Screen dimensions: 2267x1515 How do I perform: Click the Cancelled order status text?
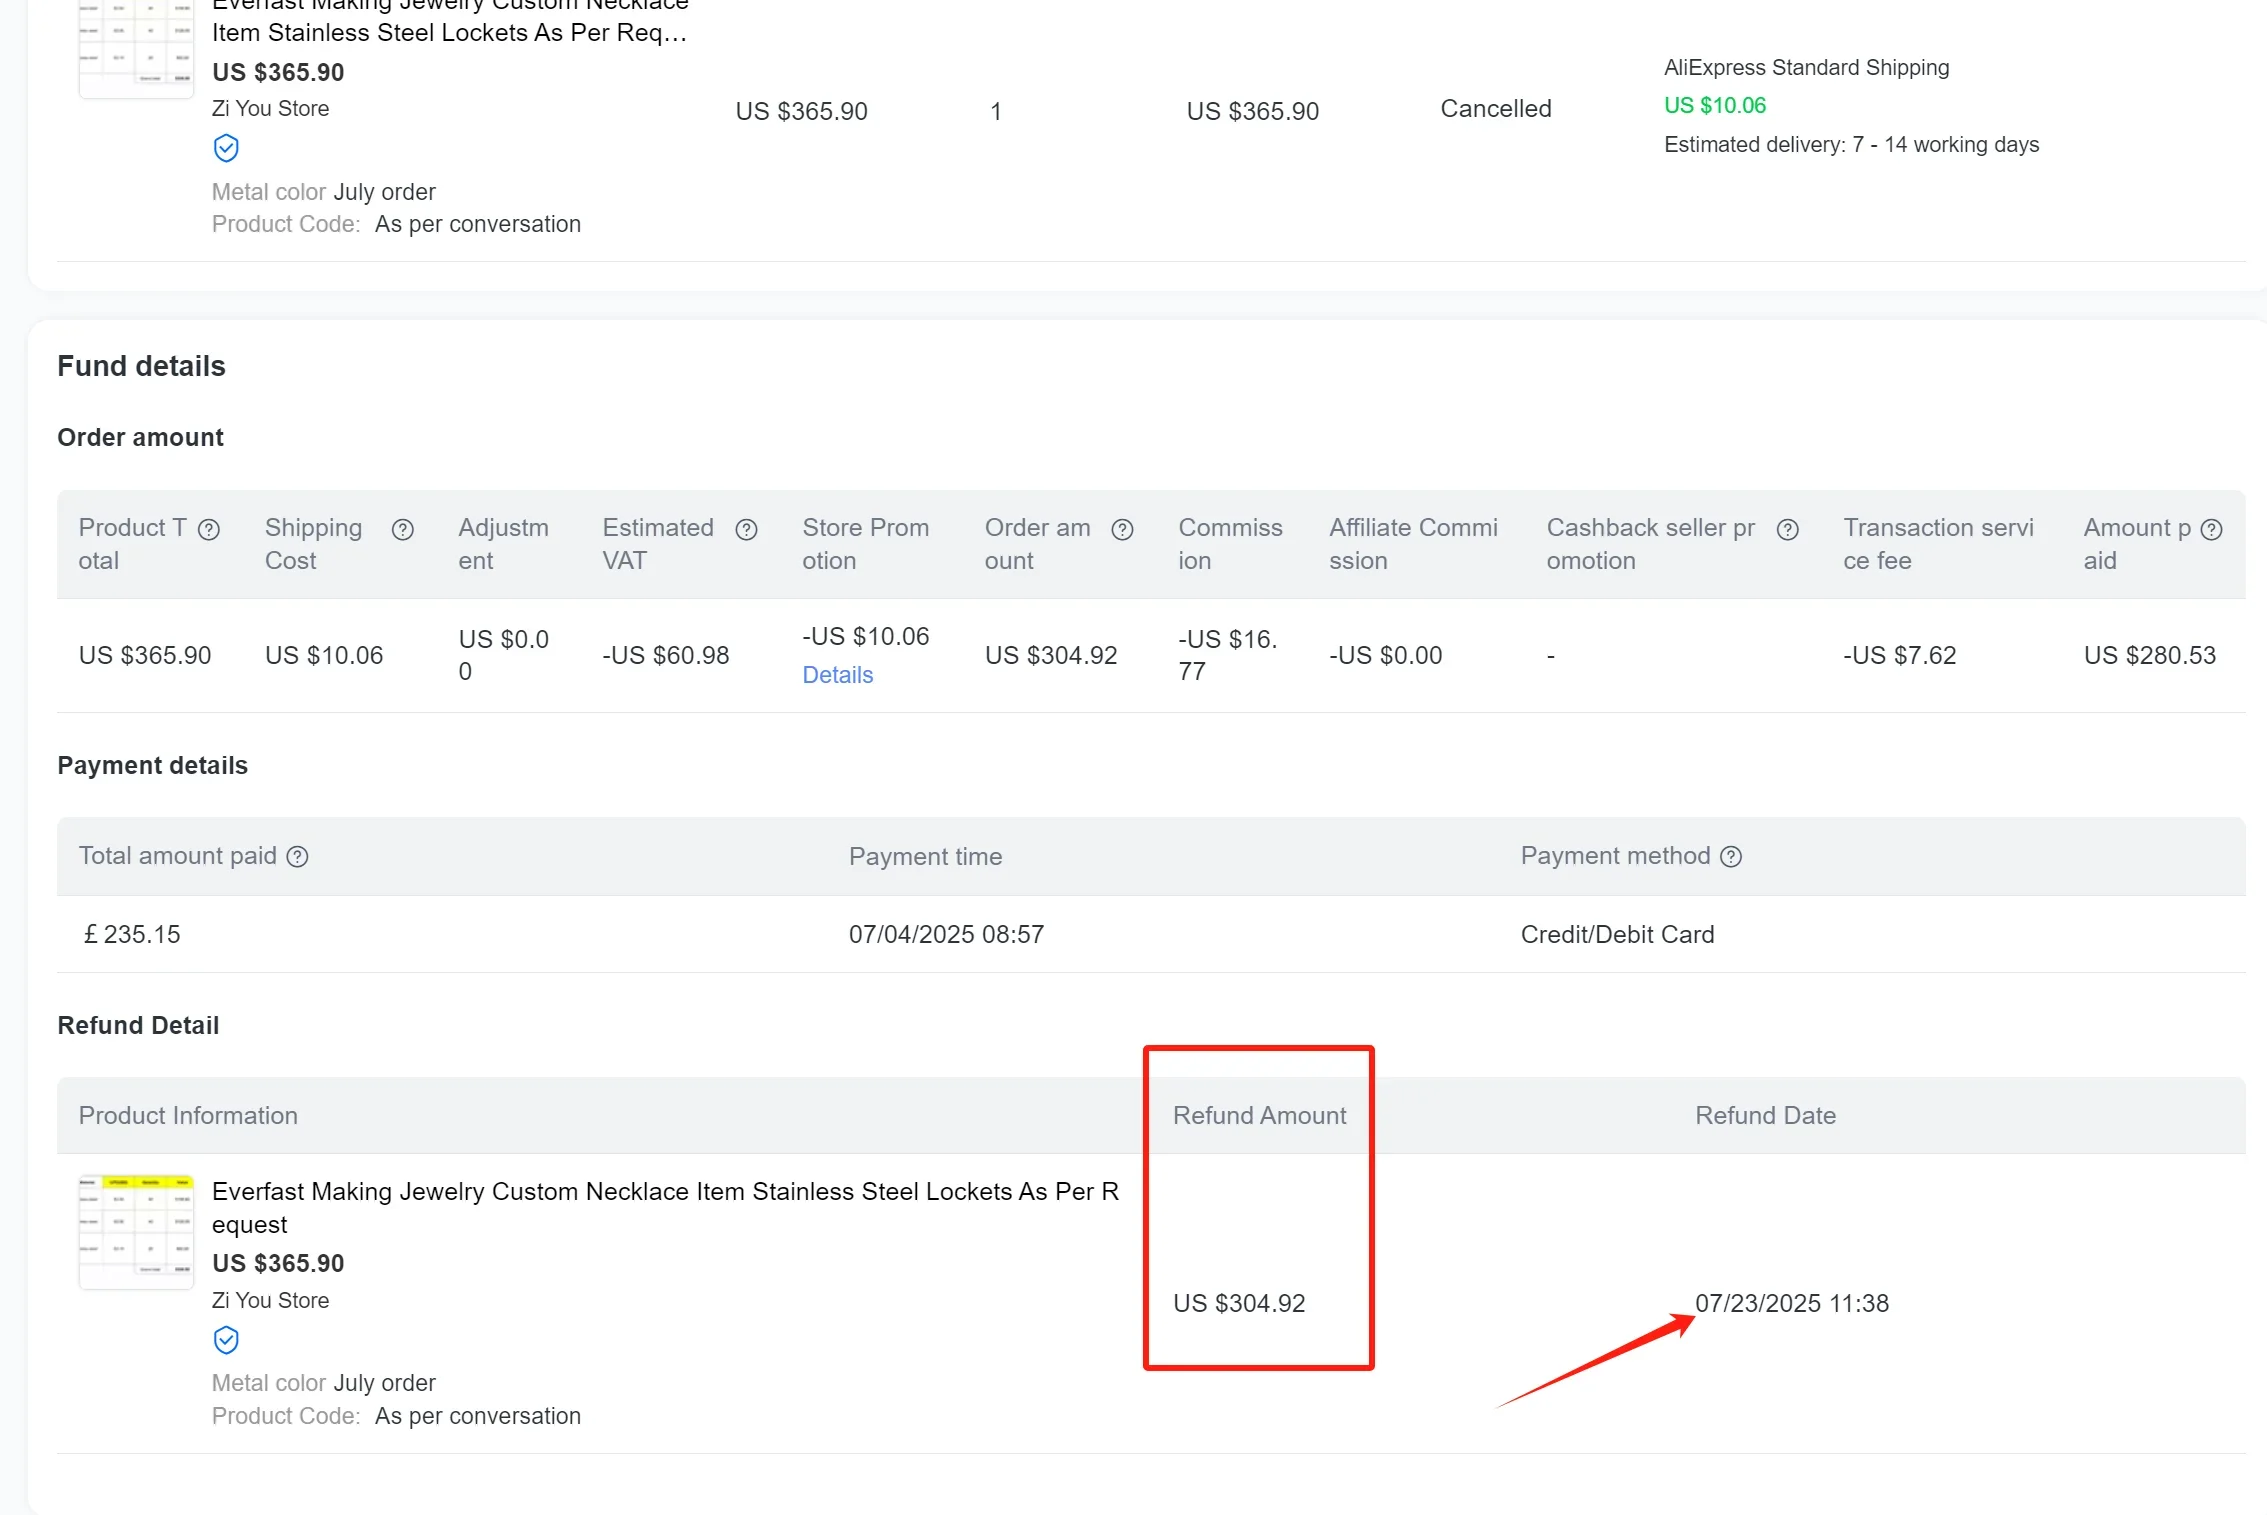coord(1495,109)
